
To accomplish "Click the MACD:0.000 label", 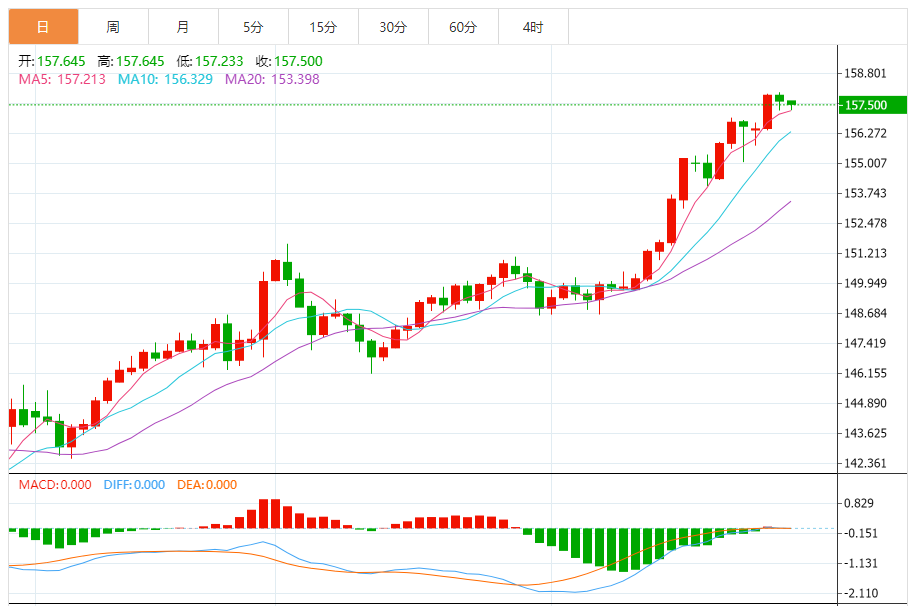I will click(x=55, y=485).
